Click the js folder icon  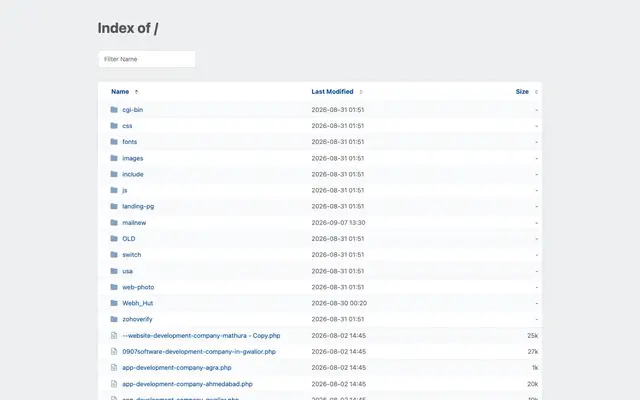114,190
